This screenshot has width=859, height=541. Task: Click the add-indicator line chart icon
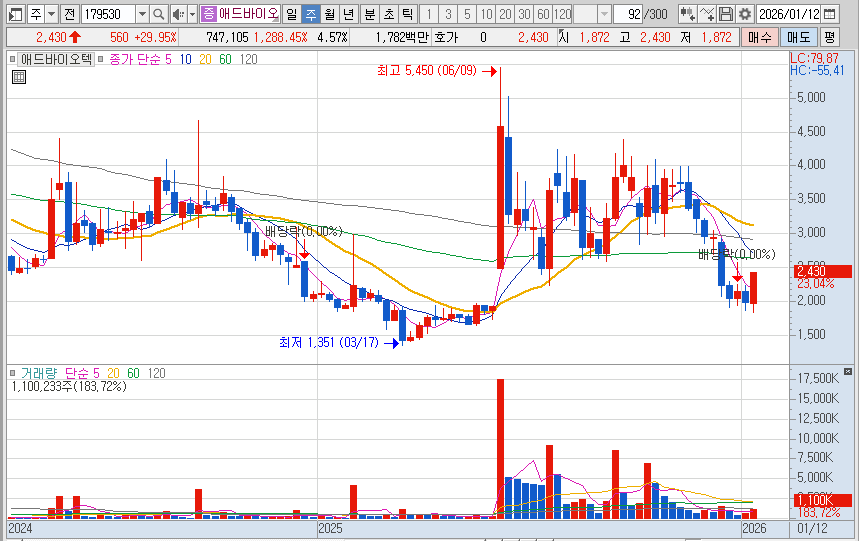click(707, 14)
